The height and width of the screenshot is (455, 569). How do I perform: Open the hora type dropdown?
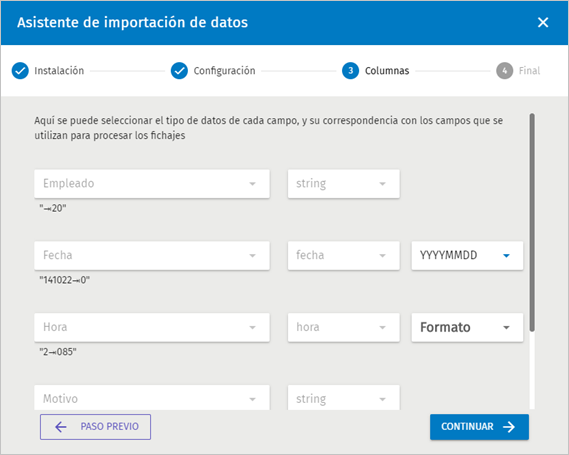pyautogui.click(x=344, y=327)
